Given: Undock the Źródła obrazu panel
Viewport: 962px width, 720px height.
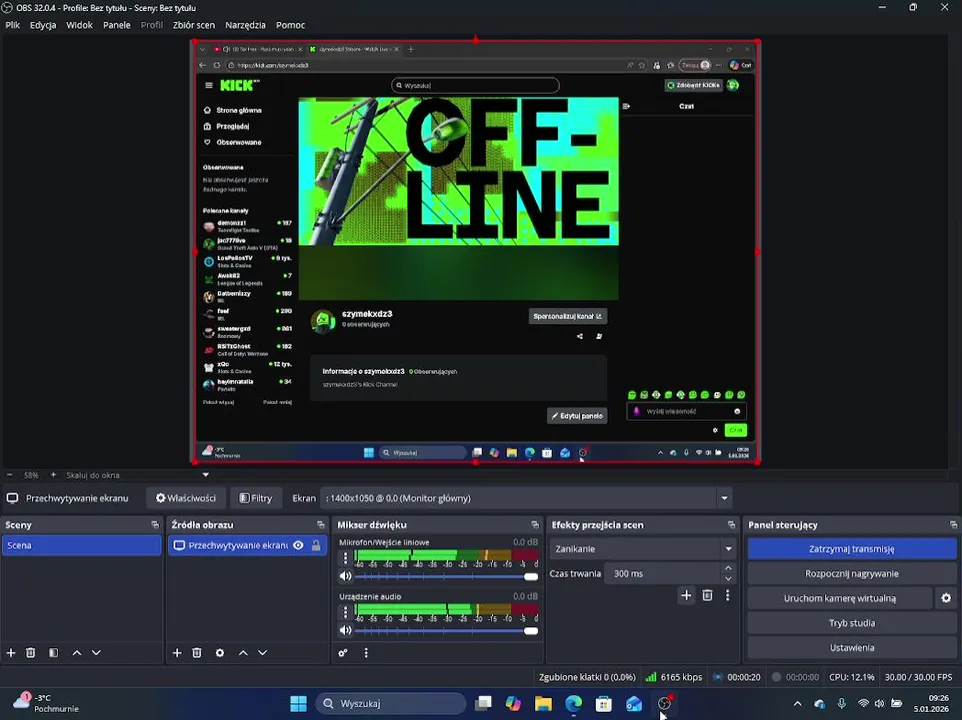Looking at the screenshot, I should pyautogui.click(x=320, y=524).
